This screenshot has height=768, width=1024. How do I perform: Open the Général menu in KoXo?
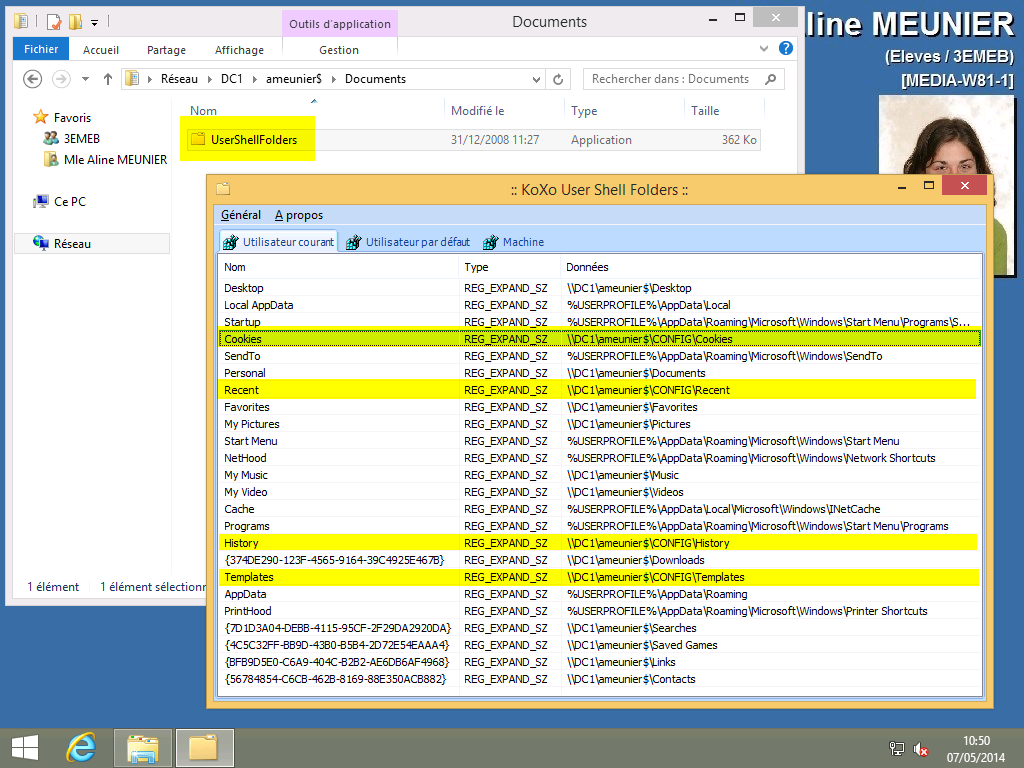240,215
